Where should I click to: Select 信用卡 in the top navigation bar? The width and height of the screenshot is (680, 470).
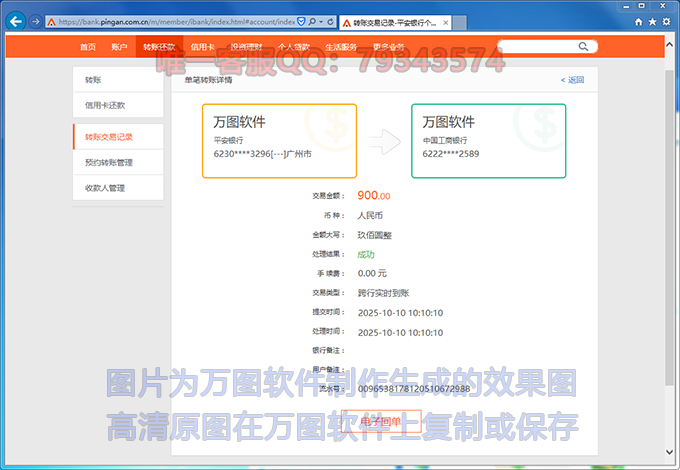202,47
